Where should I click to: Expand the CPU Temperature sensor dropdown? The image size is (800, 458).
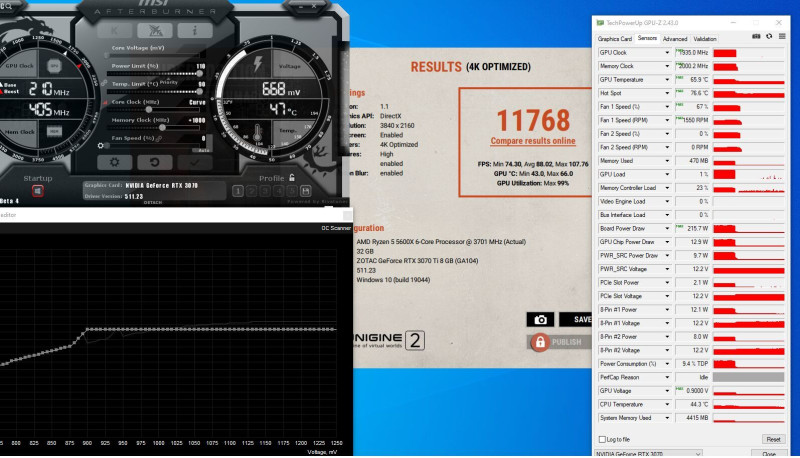[667, 404]
